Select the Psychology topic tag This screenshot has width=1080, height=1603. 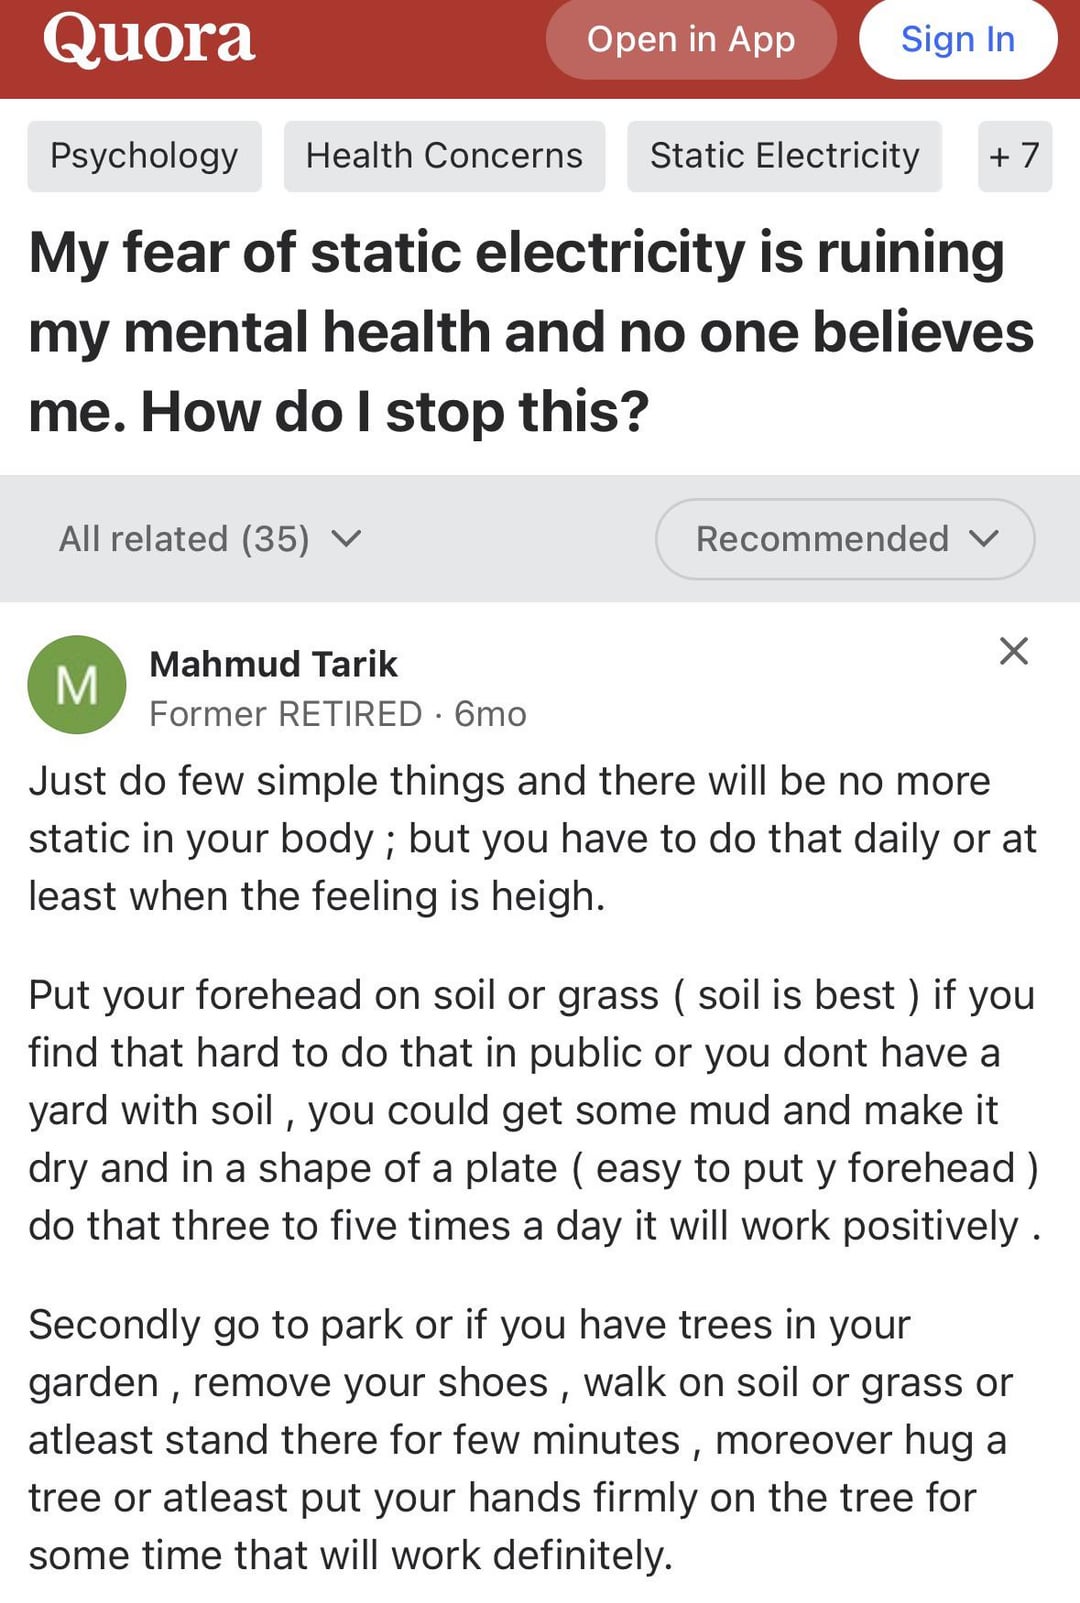point(144,156)
